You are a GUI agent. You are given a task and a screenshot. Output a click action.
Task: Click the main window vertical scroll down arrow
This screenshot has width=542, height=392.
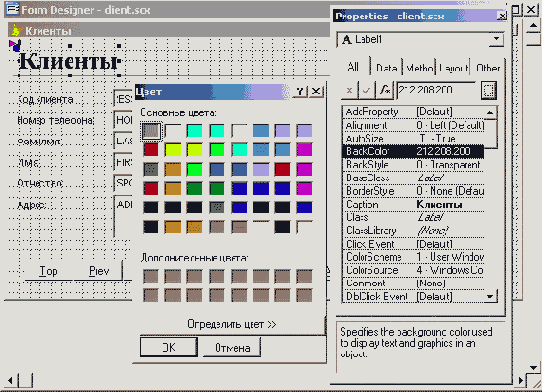click(x=533, y=367)
